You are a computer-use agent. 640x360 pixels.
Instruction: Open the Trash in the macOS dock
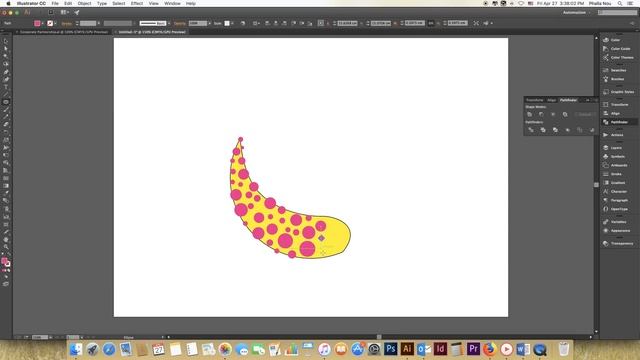[x=564, y=349]
